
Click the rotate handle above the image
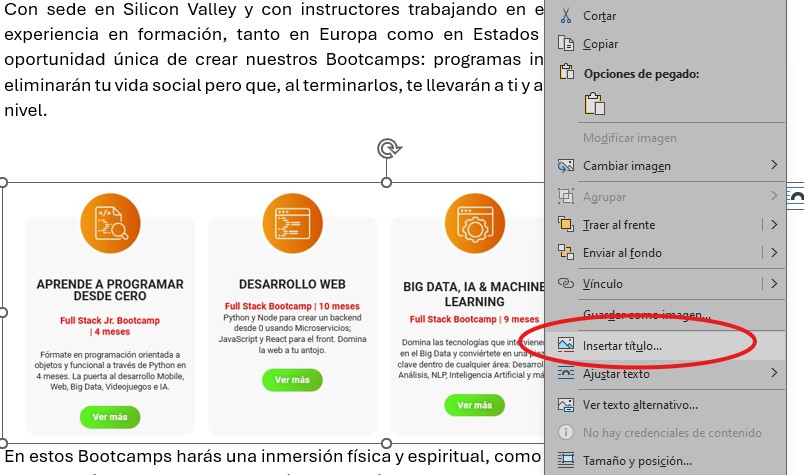point(389,149)
